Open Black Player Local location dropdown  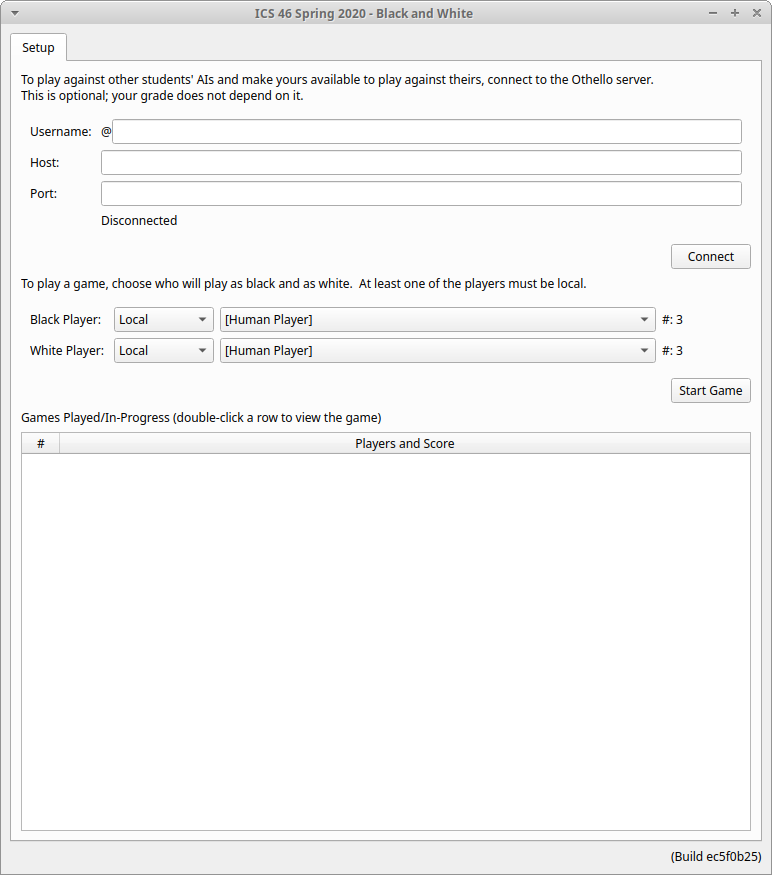[164, 320]
